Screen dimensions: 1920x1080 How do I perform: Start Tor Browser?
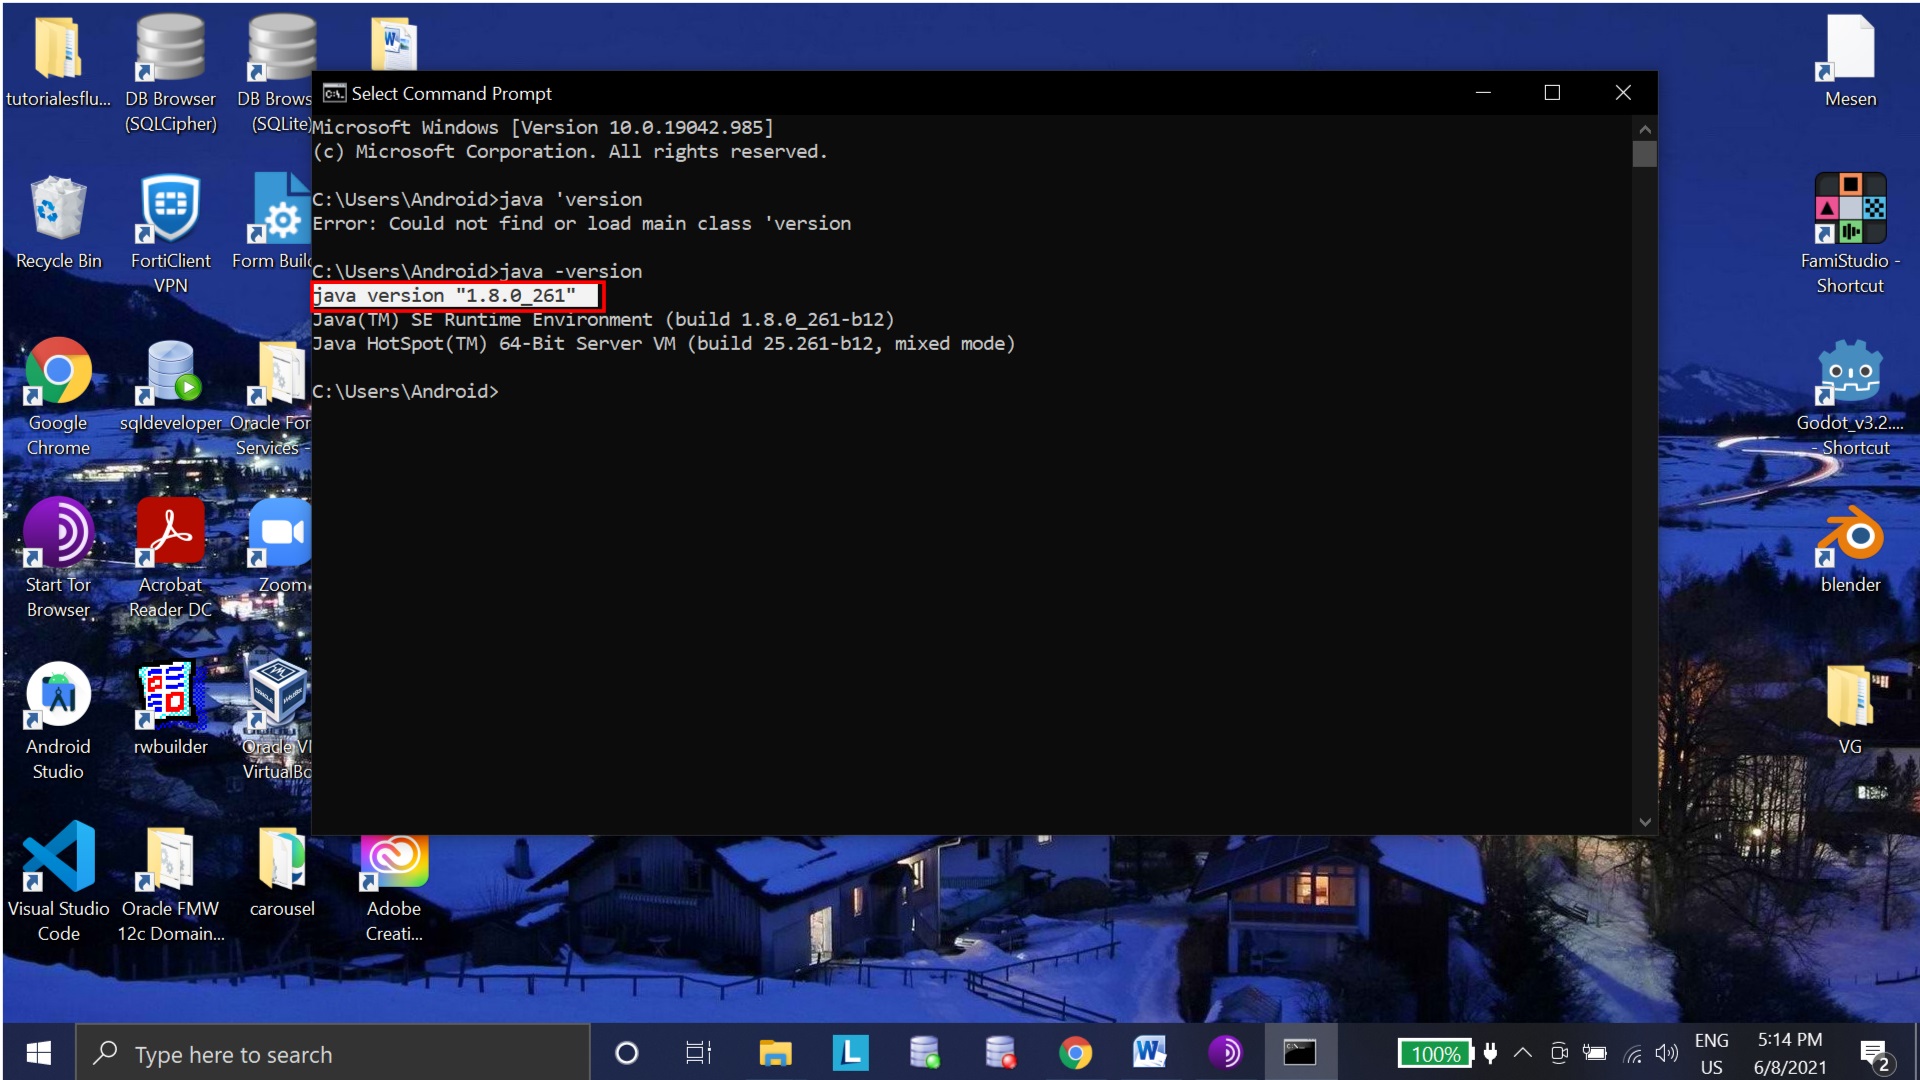click(x=57, y=532)
